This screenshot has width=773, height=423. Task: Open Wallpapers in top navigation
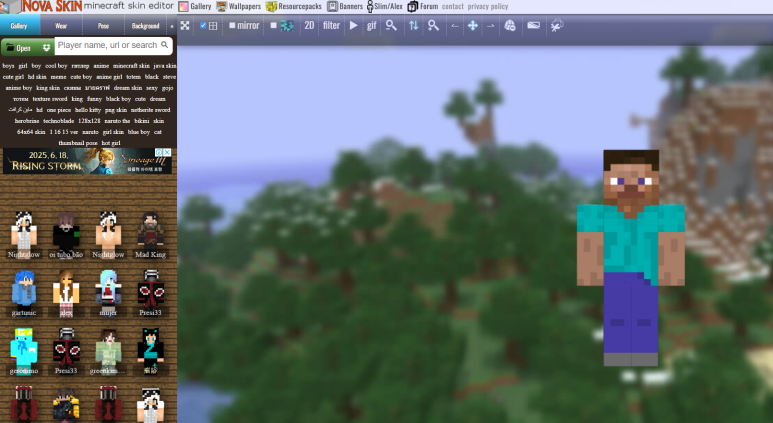coord(239,6)
